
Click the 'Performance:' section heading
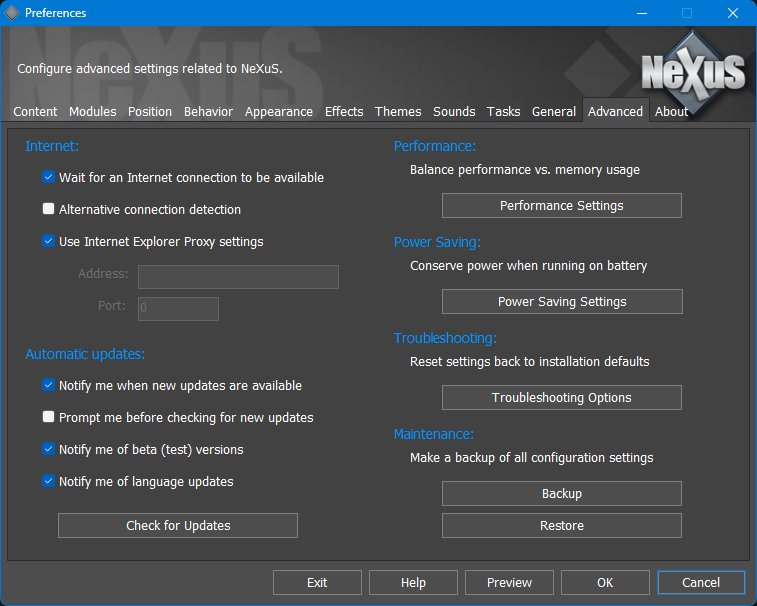tap(435, 146)
